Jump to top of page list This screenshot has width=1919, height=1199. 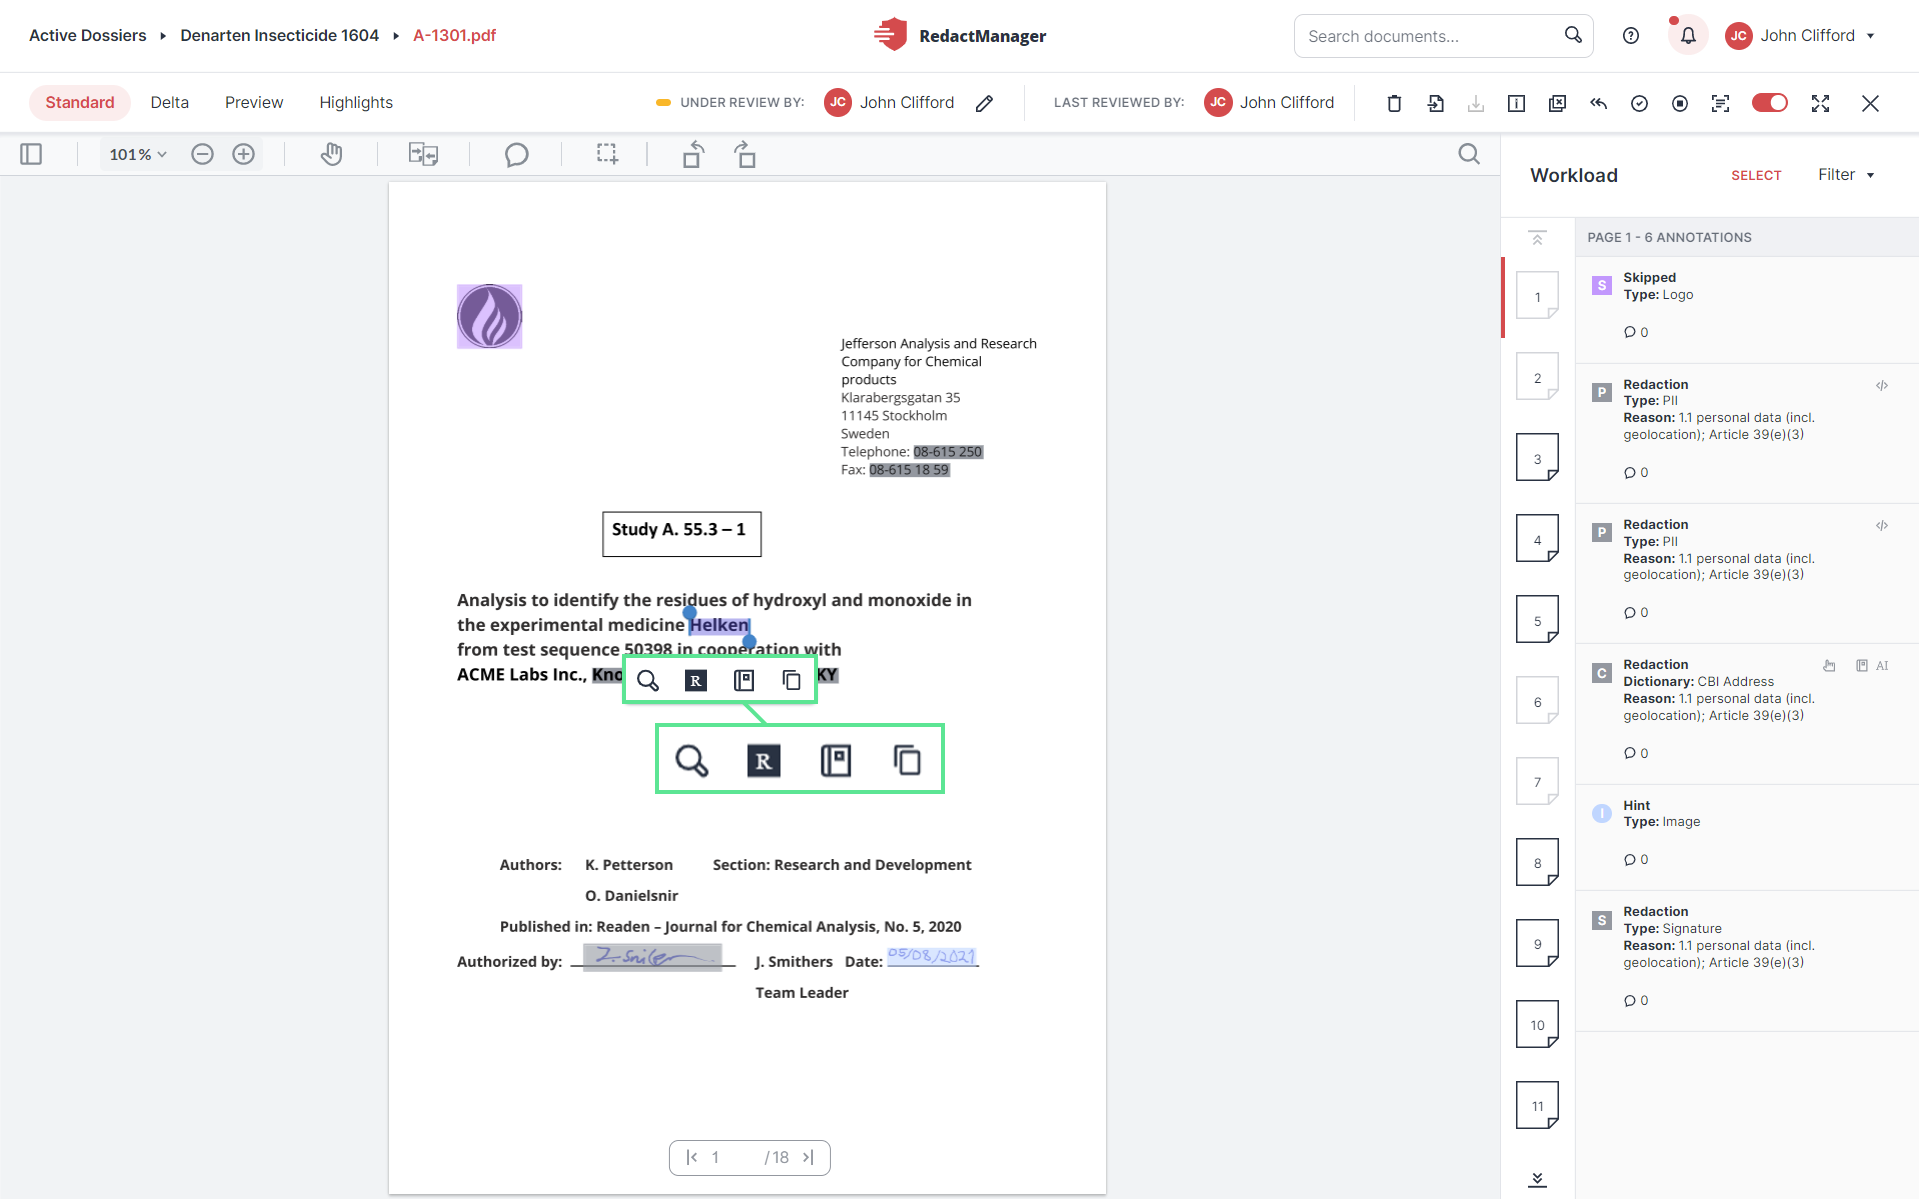click(1537, 238)
